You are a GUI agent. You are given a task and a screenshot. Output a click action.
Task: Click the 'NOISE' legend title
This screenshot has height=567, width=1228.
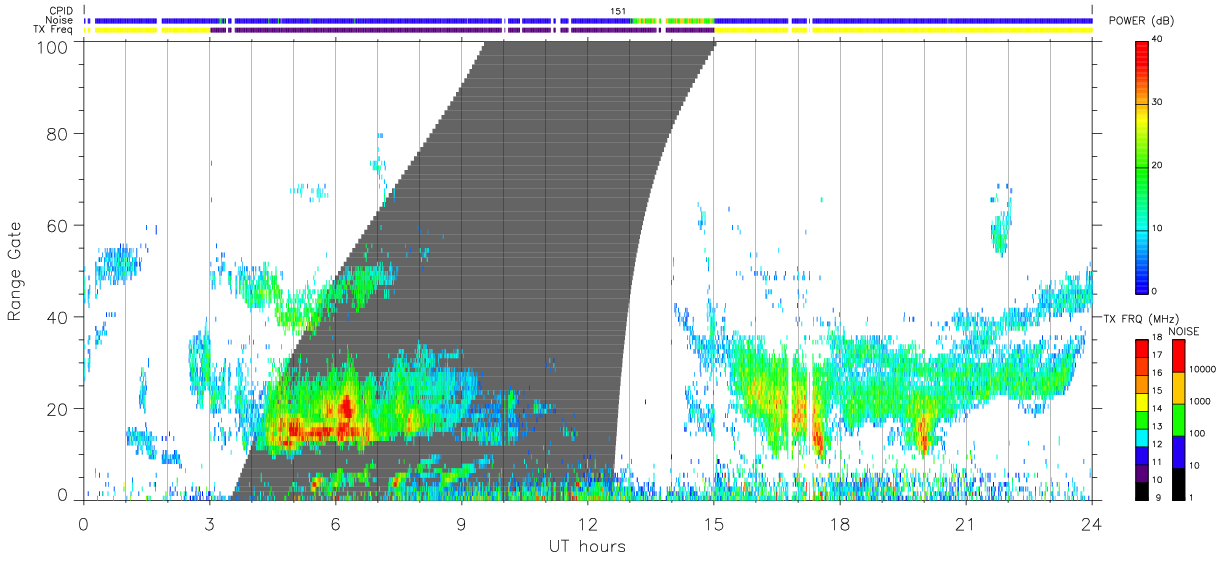pos(1185,331)
